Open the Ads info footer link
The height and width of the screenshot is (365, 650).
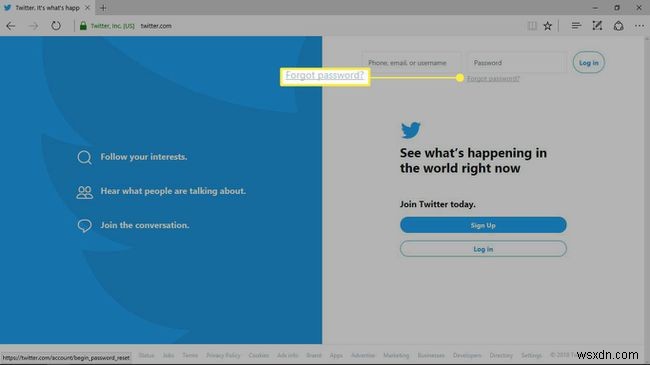(x=288, y=355)
